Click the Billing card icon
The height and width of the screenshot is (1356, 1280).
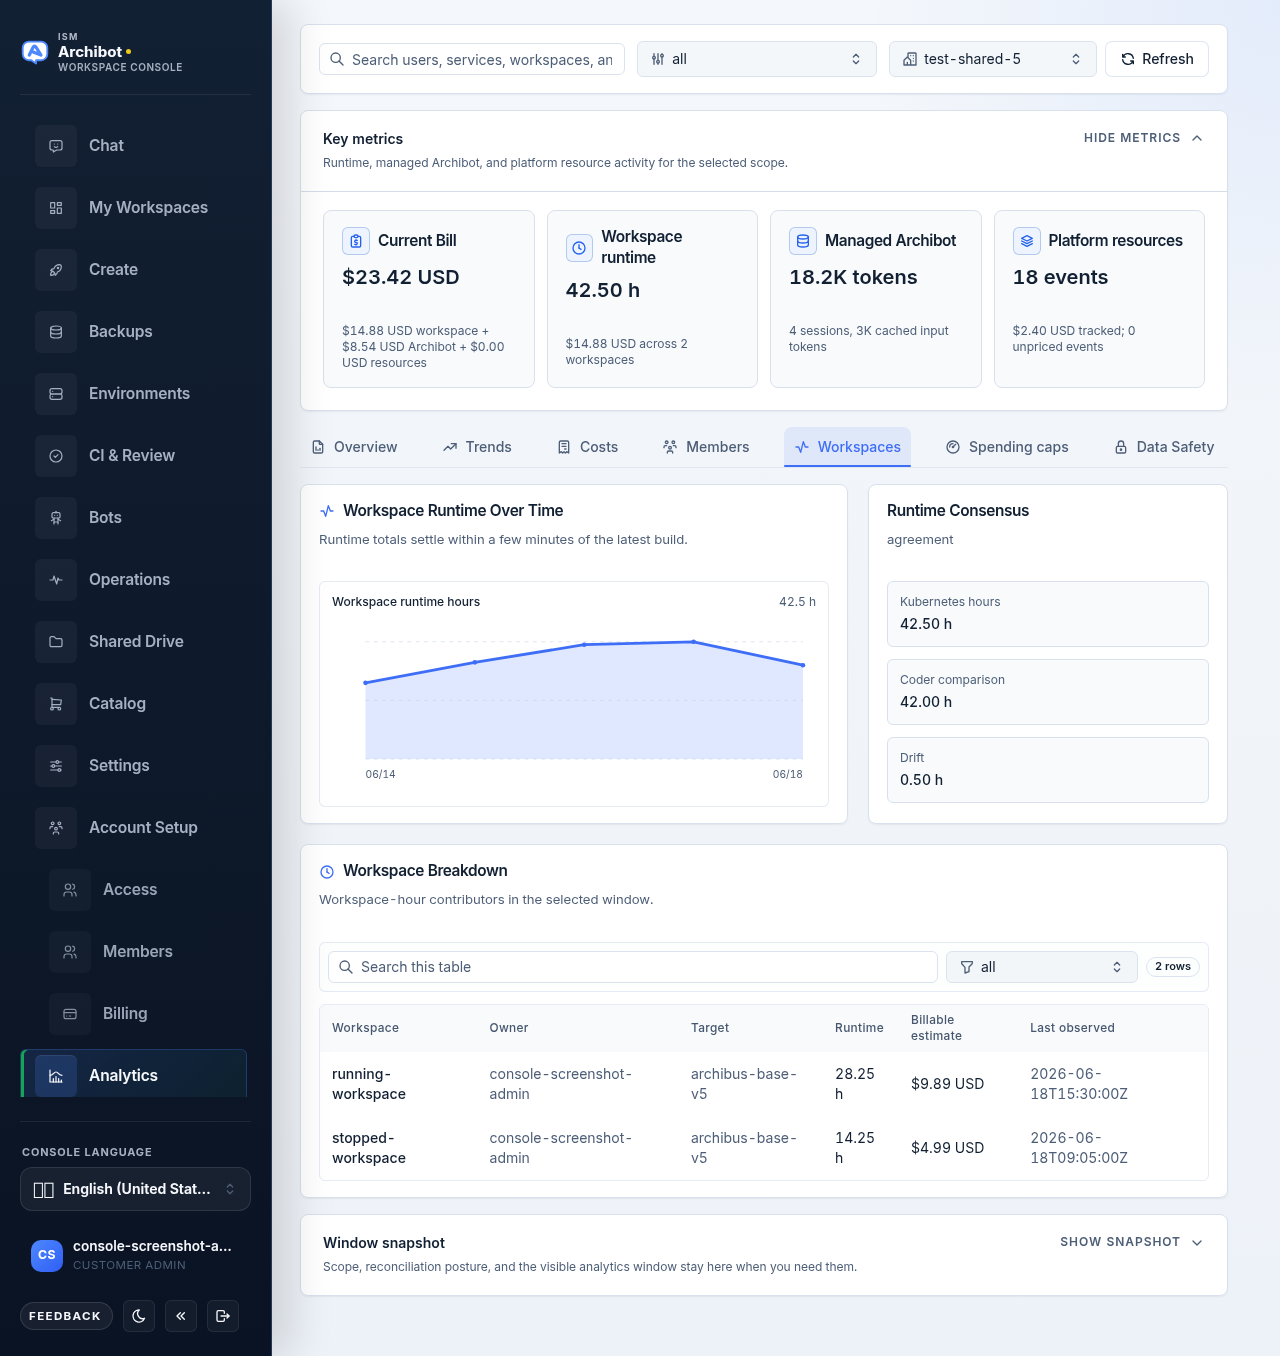pos(70,1014)
